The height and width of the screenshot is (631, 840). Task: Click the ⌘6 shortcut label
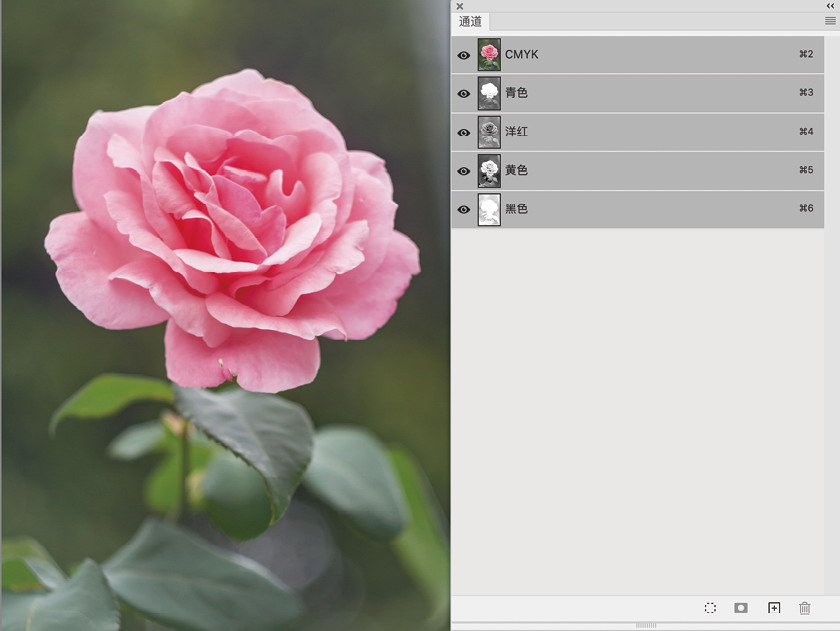(x=806, y=208)
